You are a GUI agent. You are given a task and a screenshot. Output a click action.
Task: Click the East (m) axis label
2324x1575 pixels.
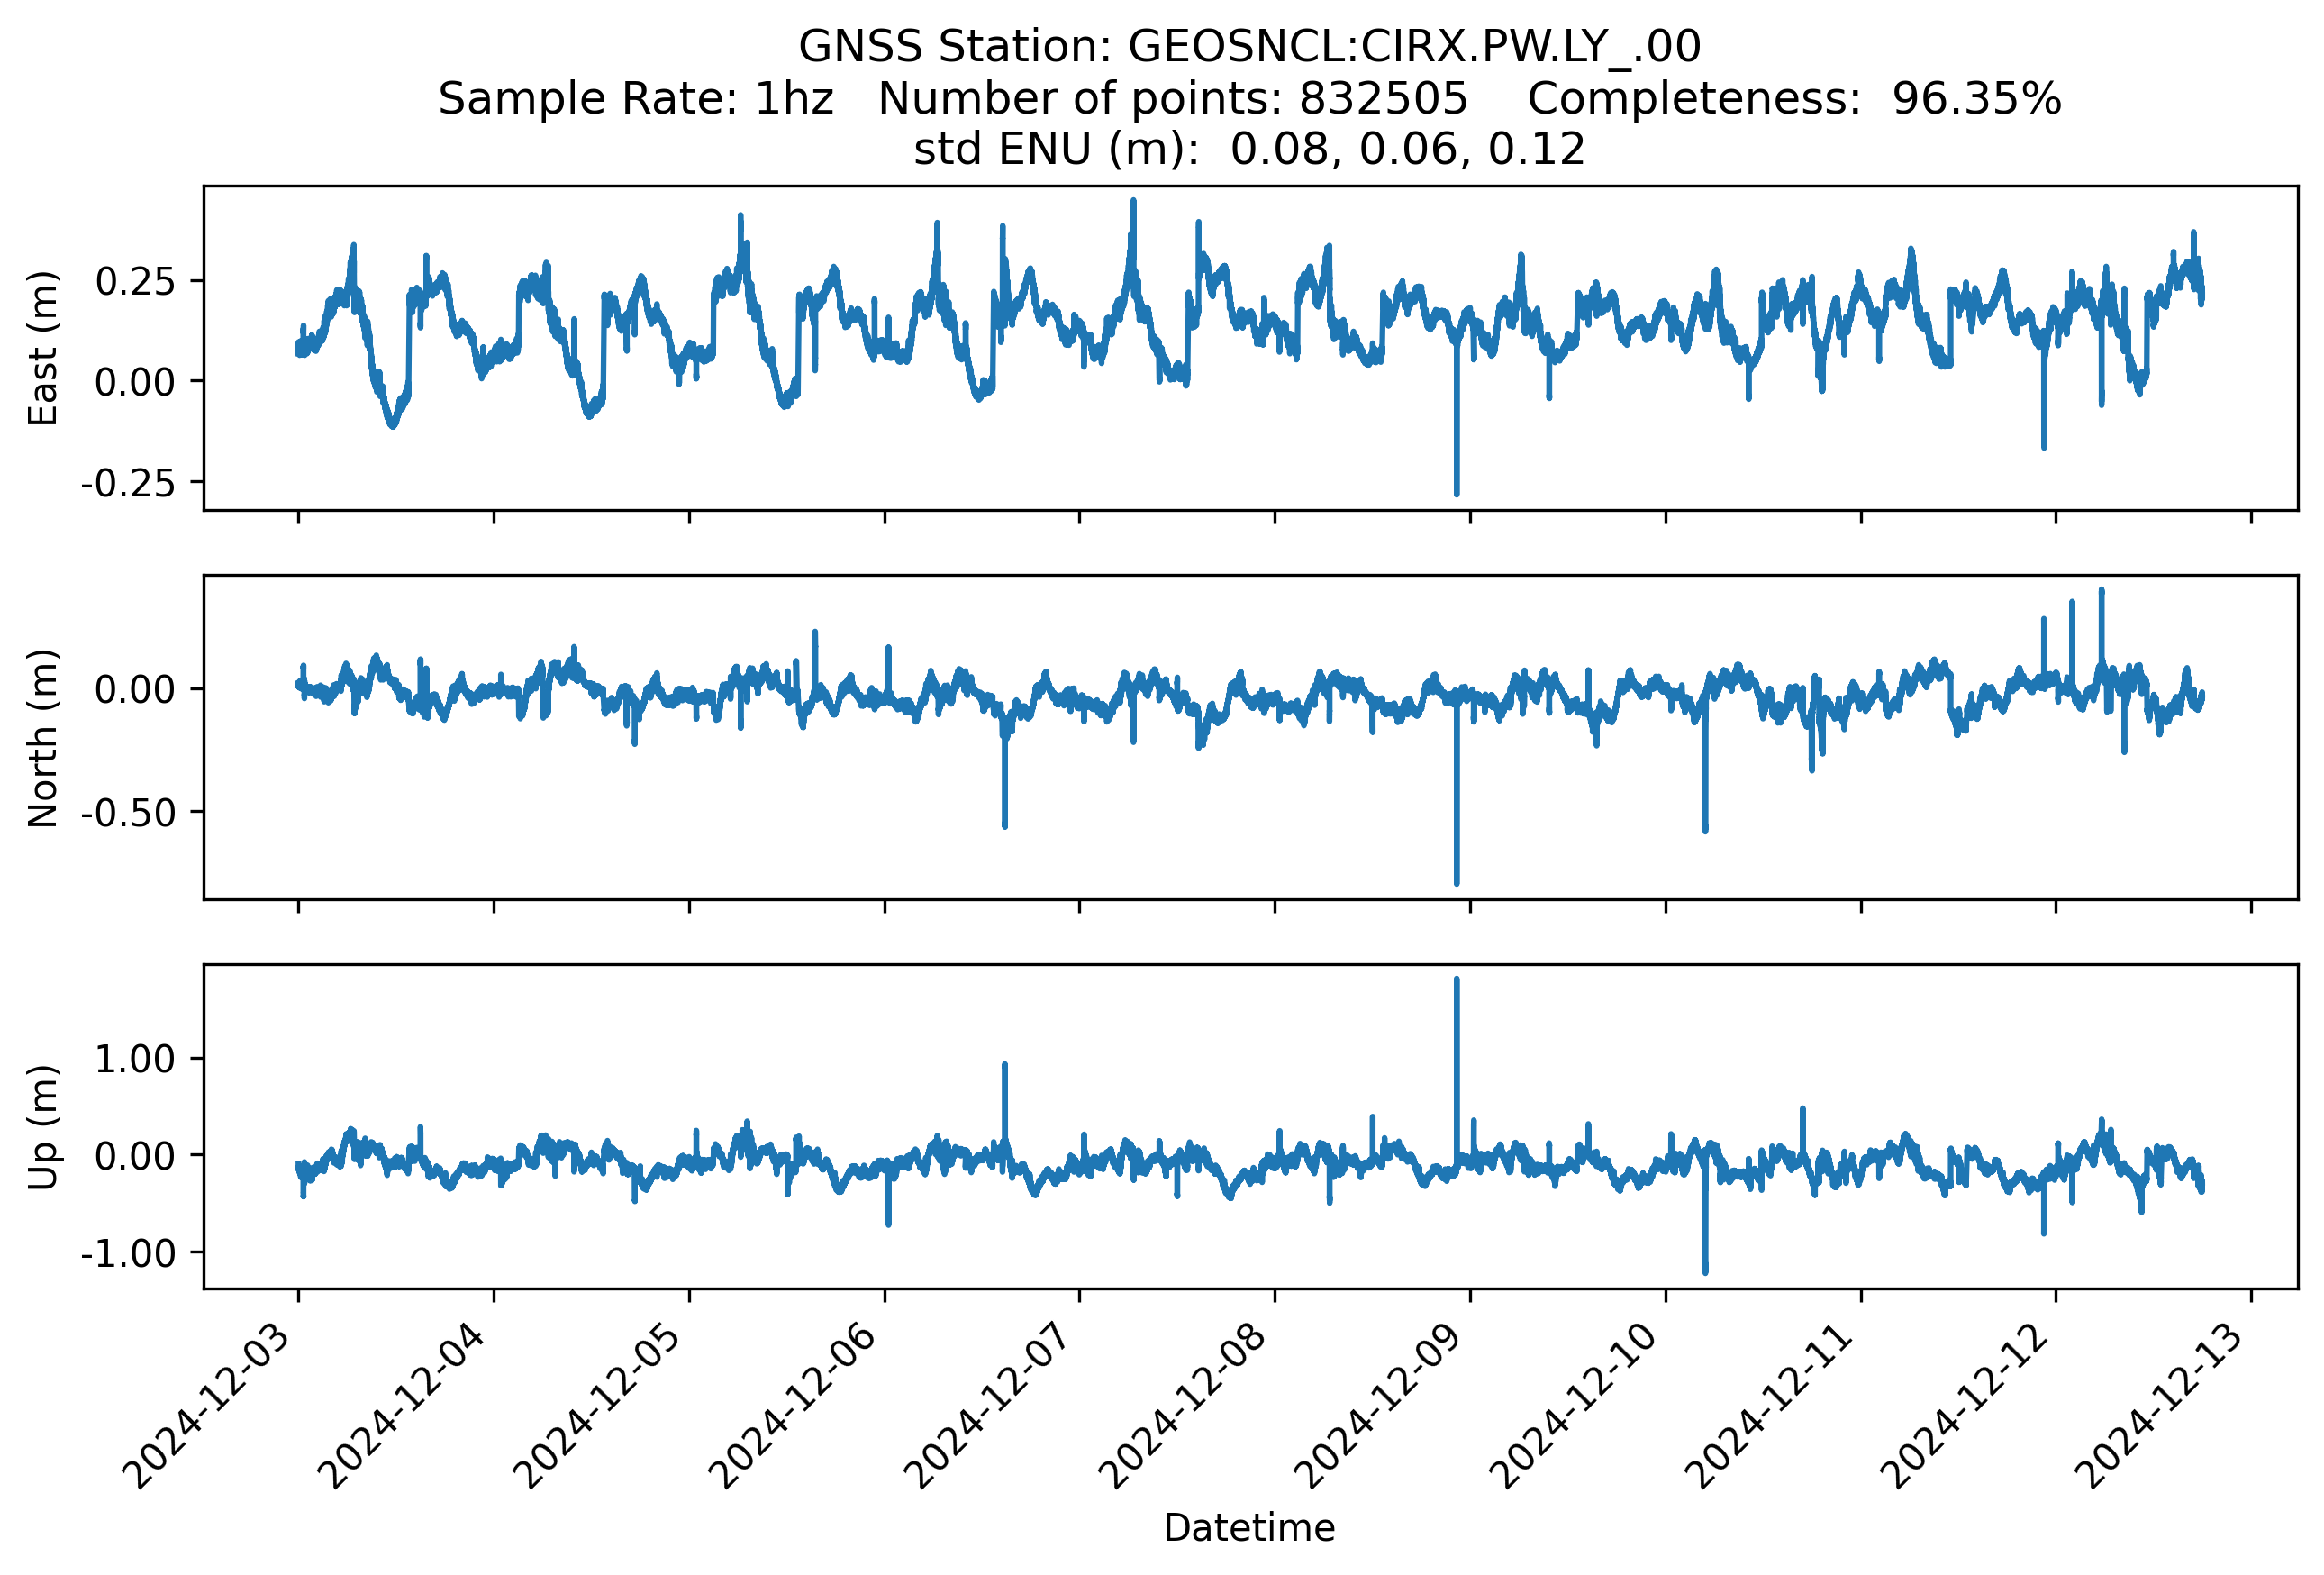tap(43, 348)
